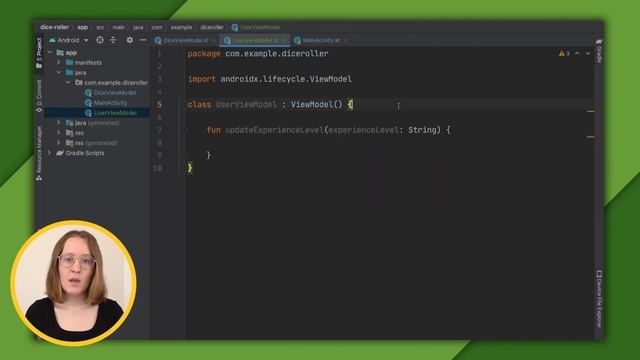Open the Android view dropdown
The height and width of the screenshot is (360, 640).
click(x=69, y=40)
